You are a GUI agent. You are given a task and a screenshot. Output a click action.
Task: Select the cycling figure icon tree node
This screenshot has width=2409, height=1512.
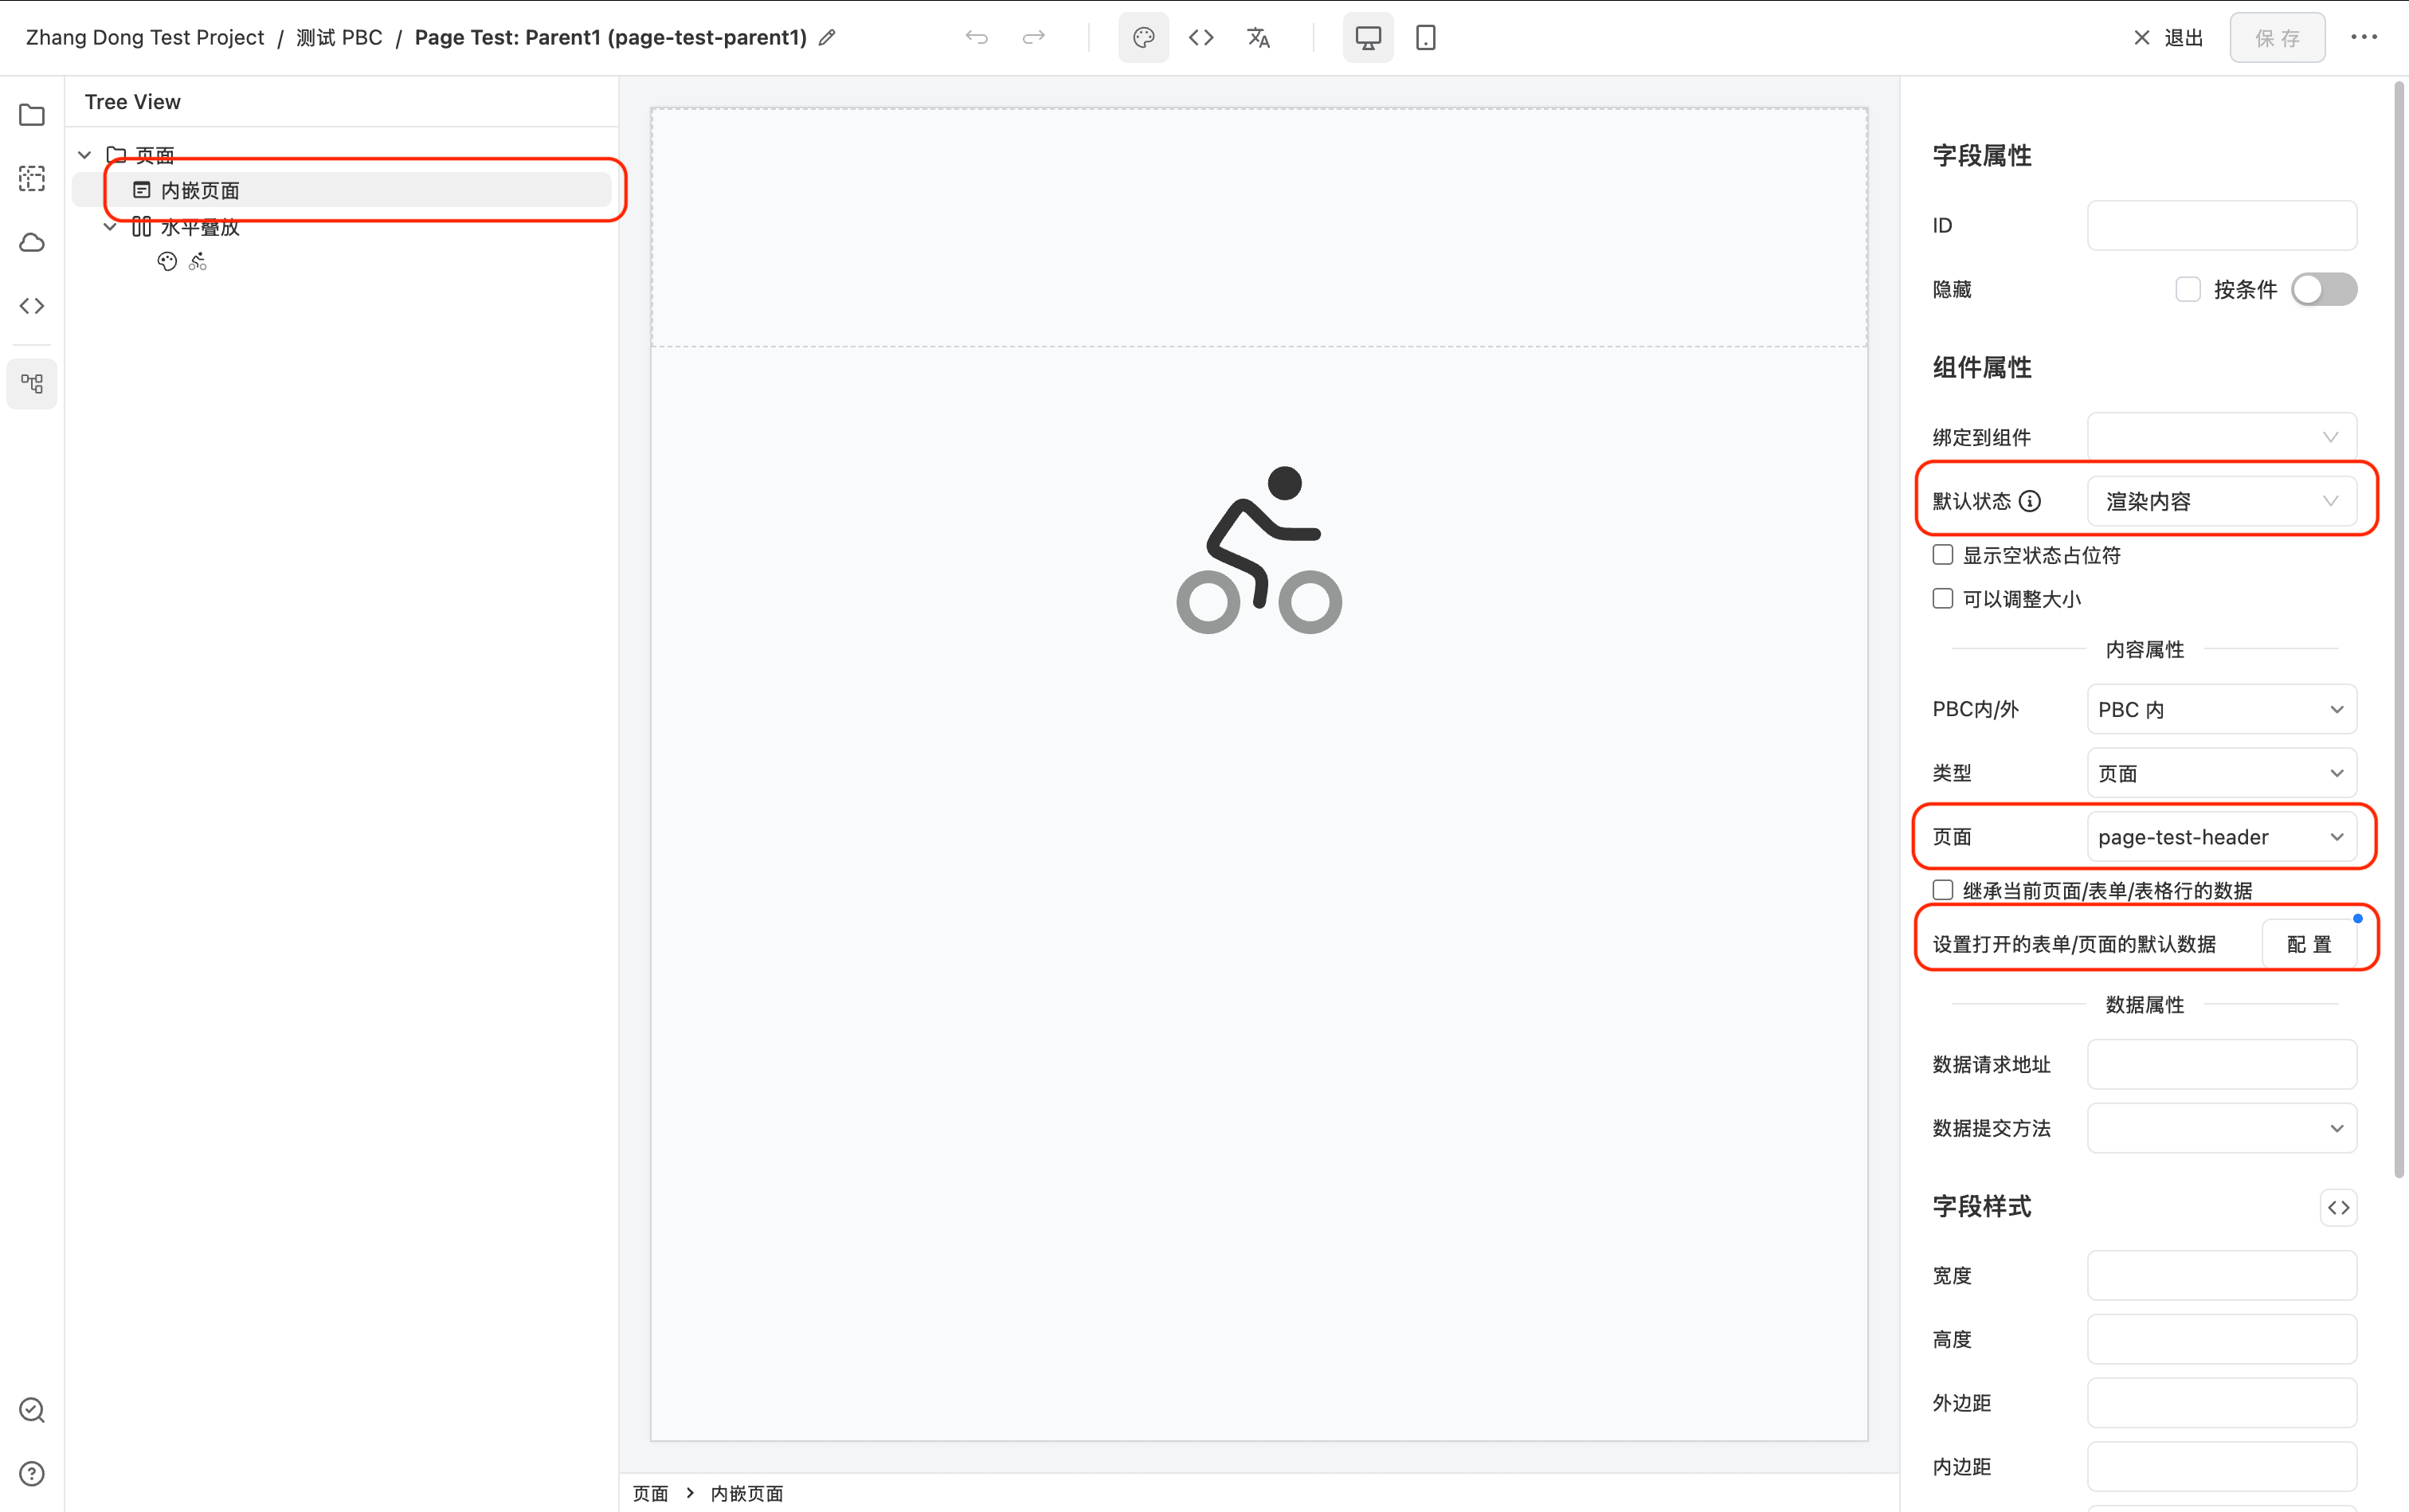point(198,262)
